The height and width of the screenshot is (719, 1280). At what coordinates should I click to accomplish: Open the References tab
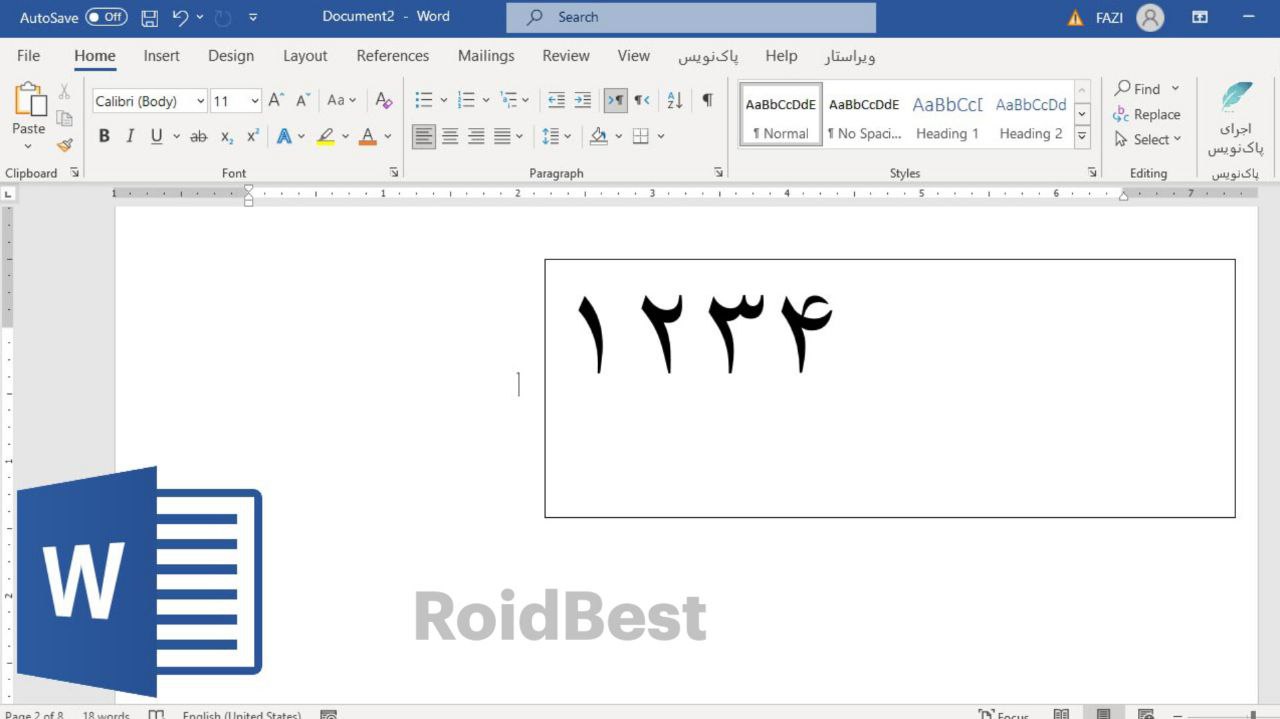392,56
